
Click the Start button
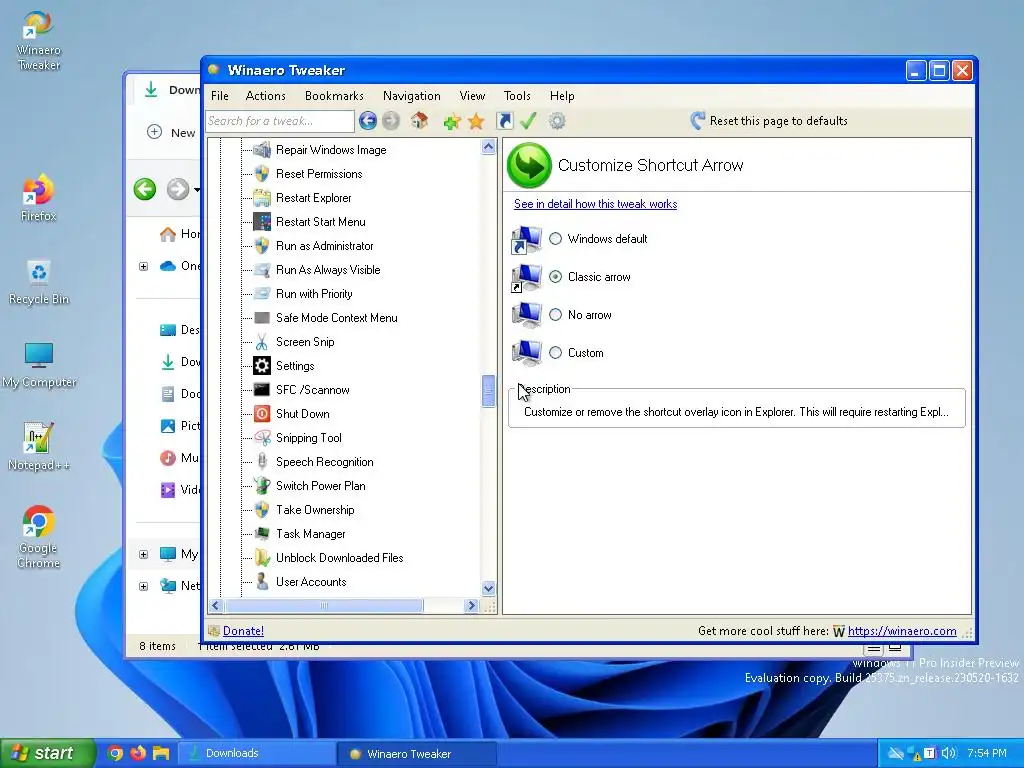47,753
